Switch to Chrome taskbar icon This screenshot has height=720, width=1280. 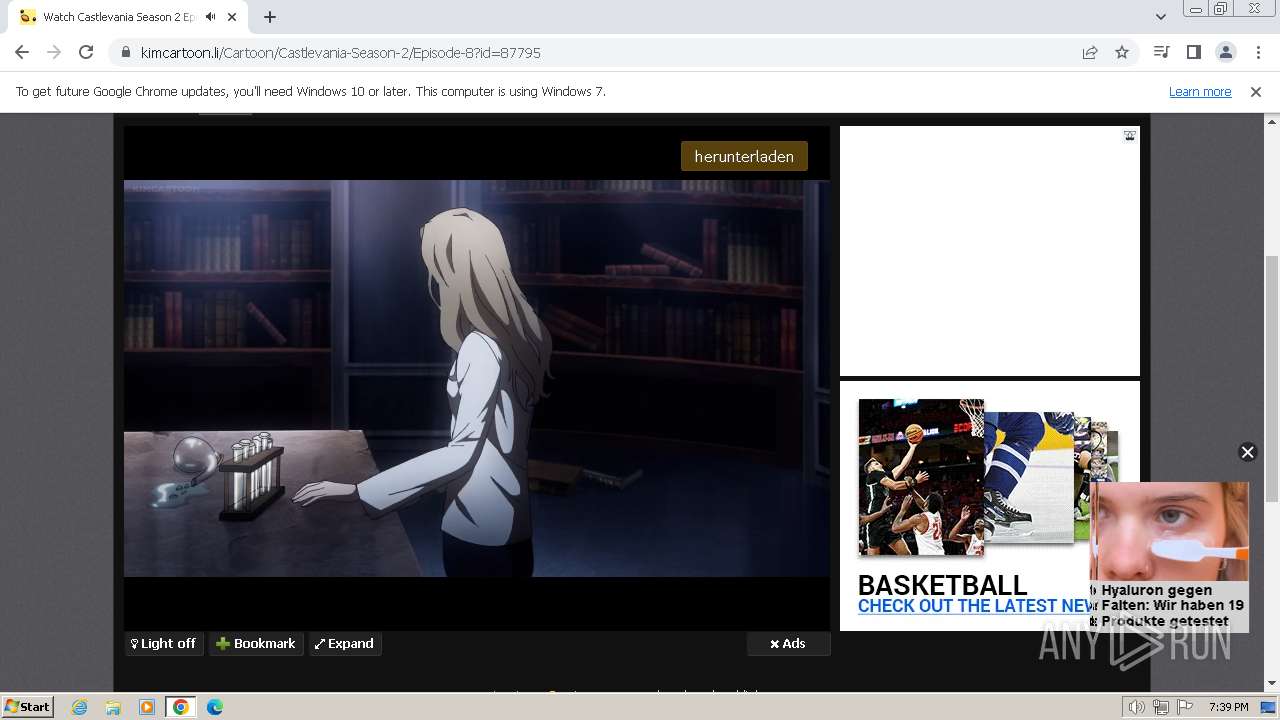(181, 707)
